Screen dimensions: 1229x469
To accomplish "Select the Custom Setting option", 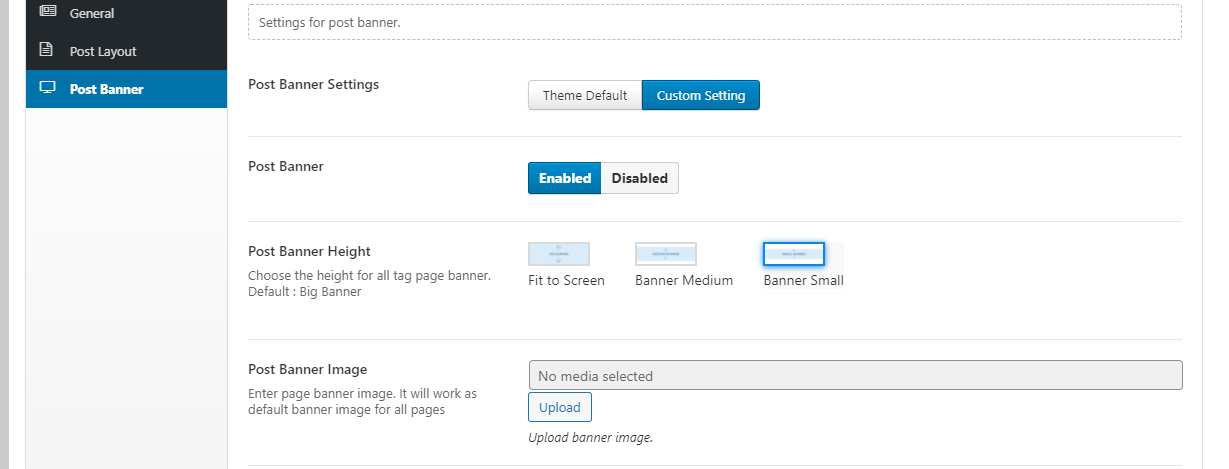I will point(700,96).
